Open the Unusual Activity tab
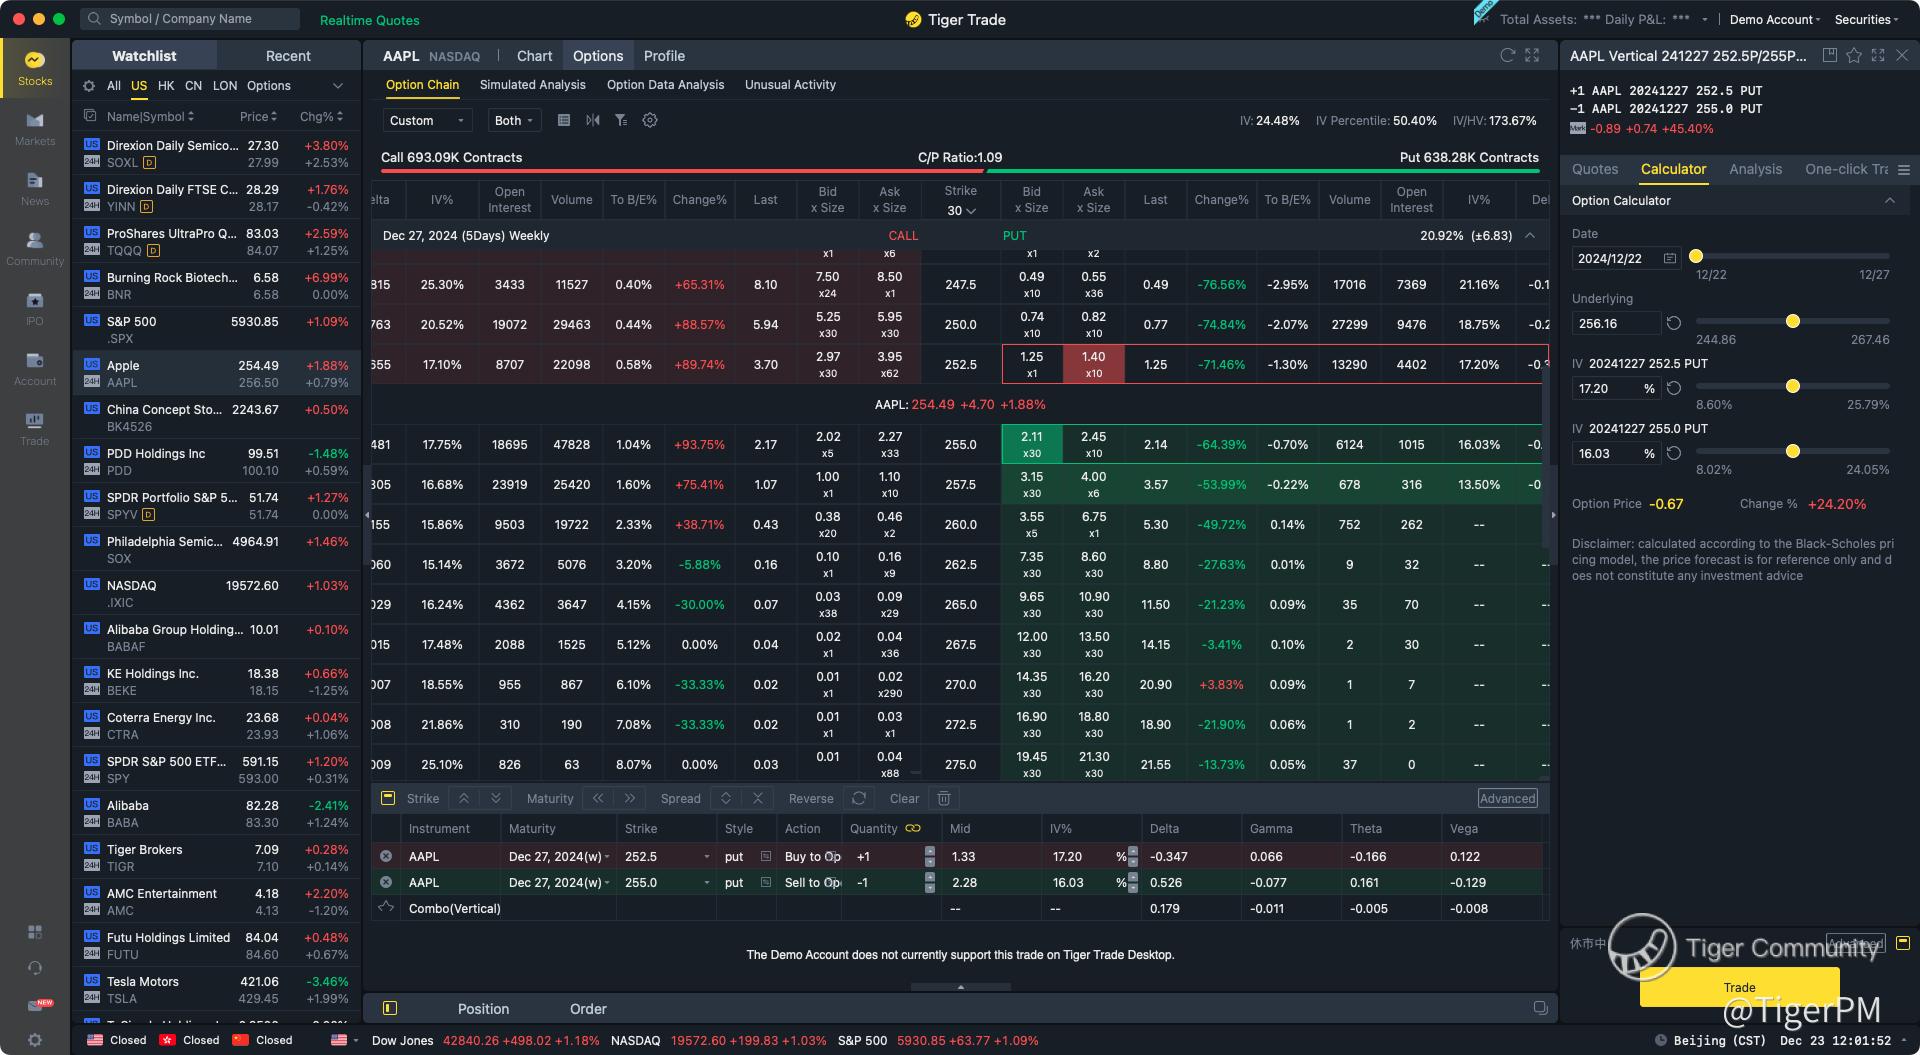This screenshot has width=1920, height=1055. point(790,85)
